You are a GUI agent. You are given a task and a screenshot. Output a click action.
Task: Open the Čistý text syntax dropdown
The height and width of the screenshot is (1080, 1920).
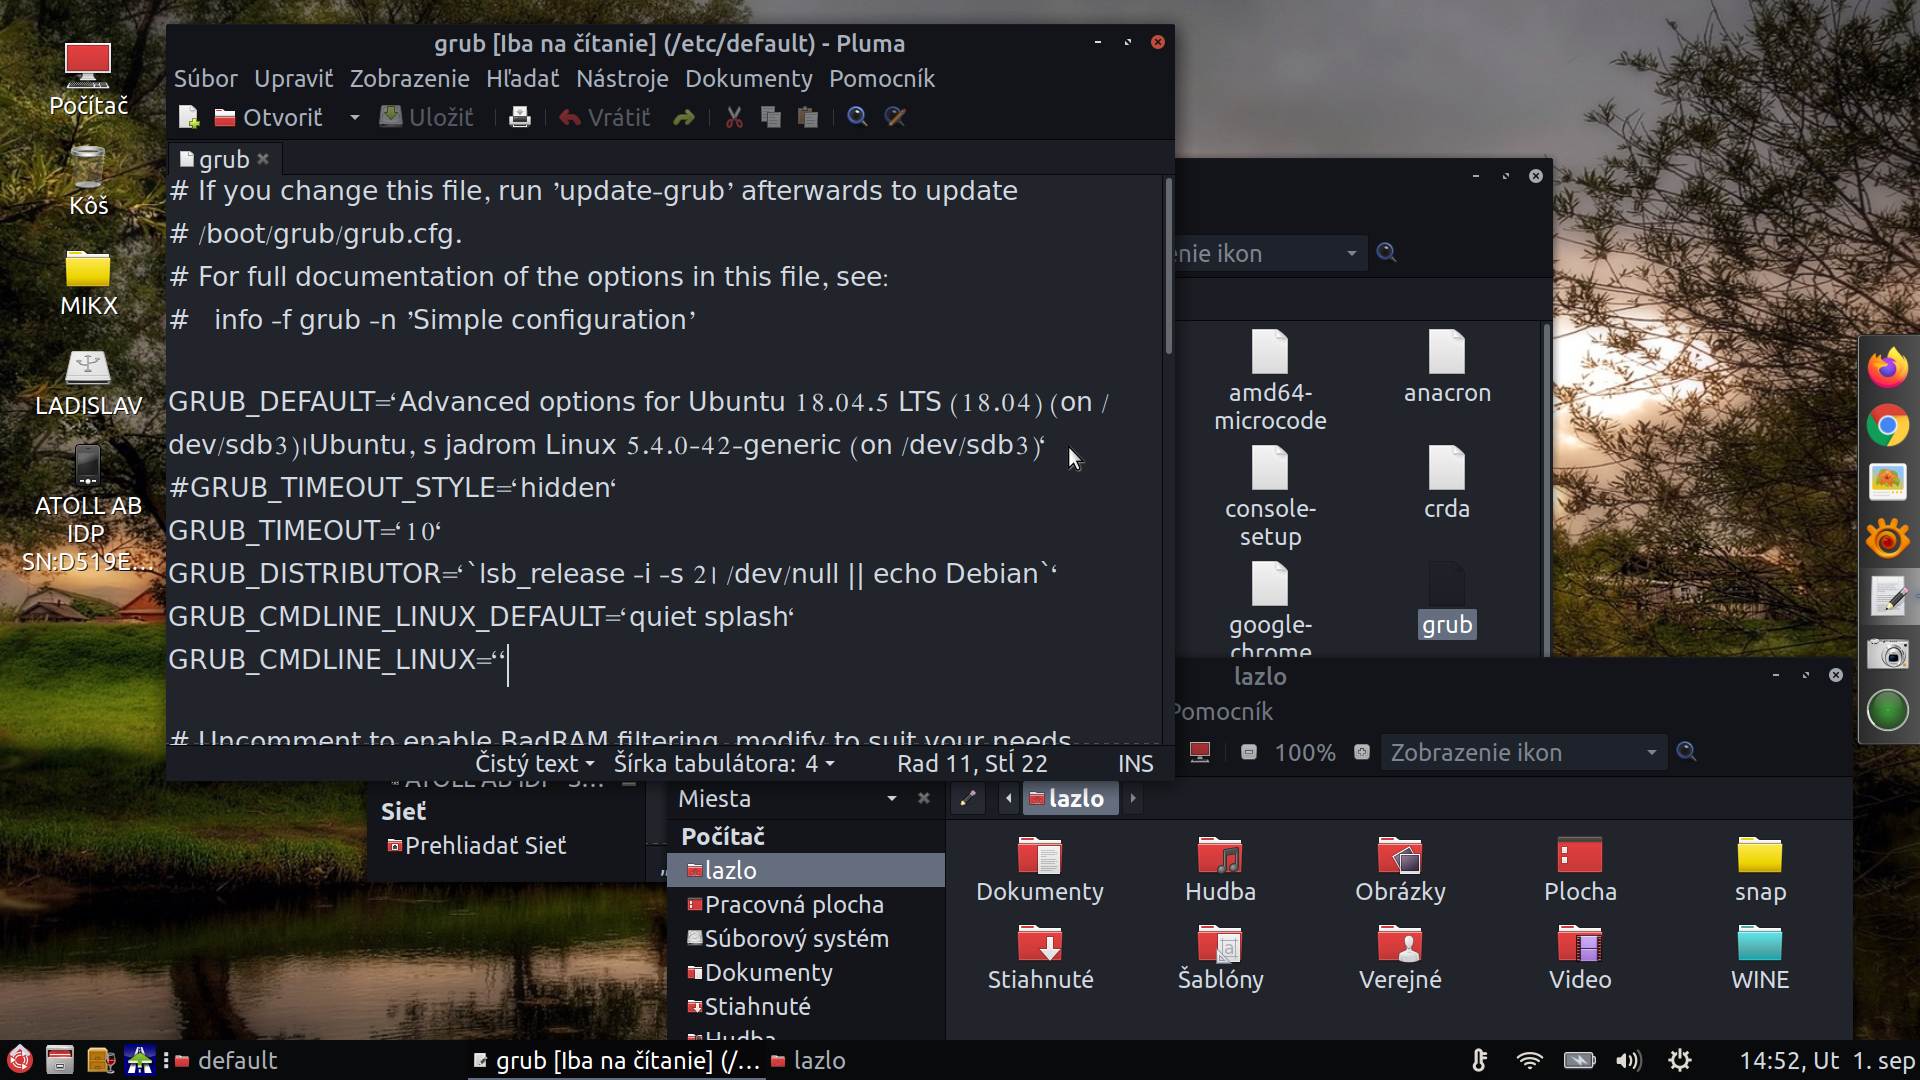(535, 764)
